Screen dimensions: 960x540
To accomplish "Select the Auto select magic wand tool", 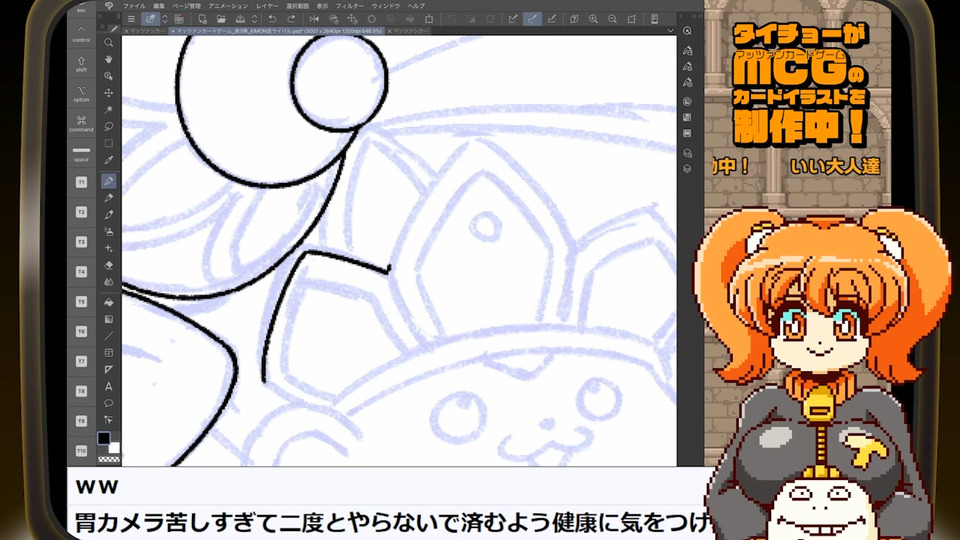I will (108, 110).
